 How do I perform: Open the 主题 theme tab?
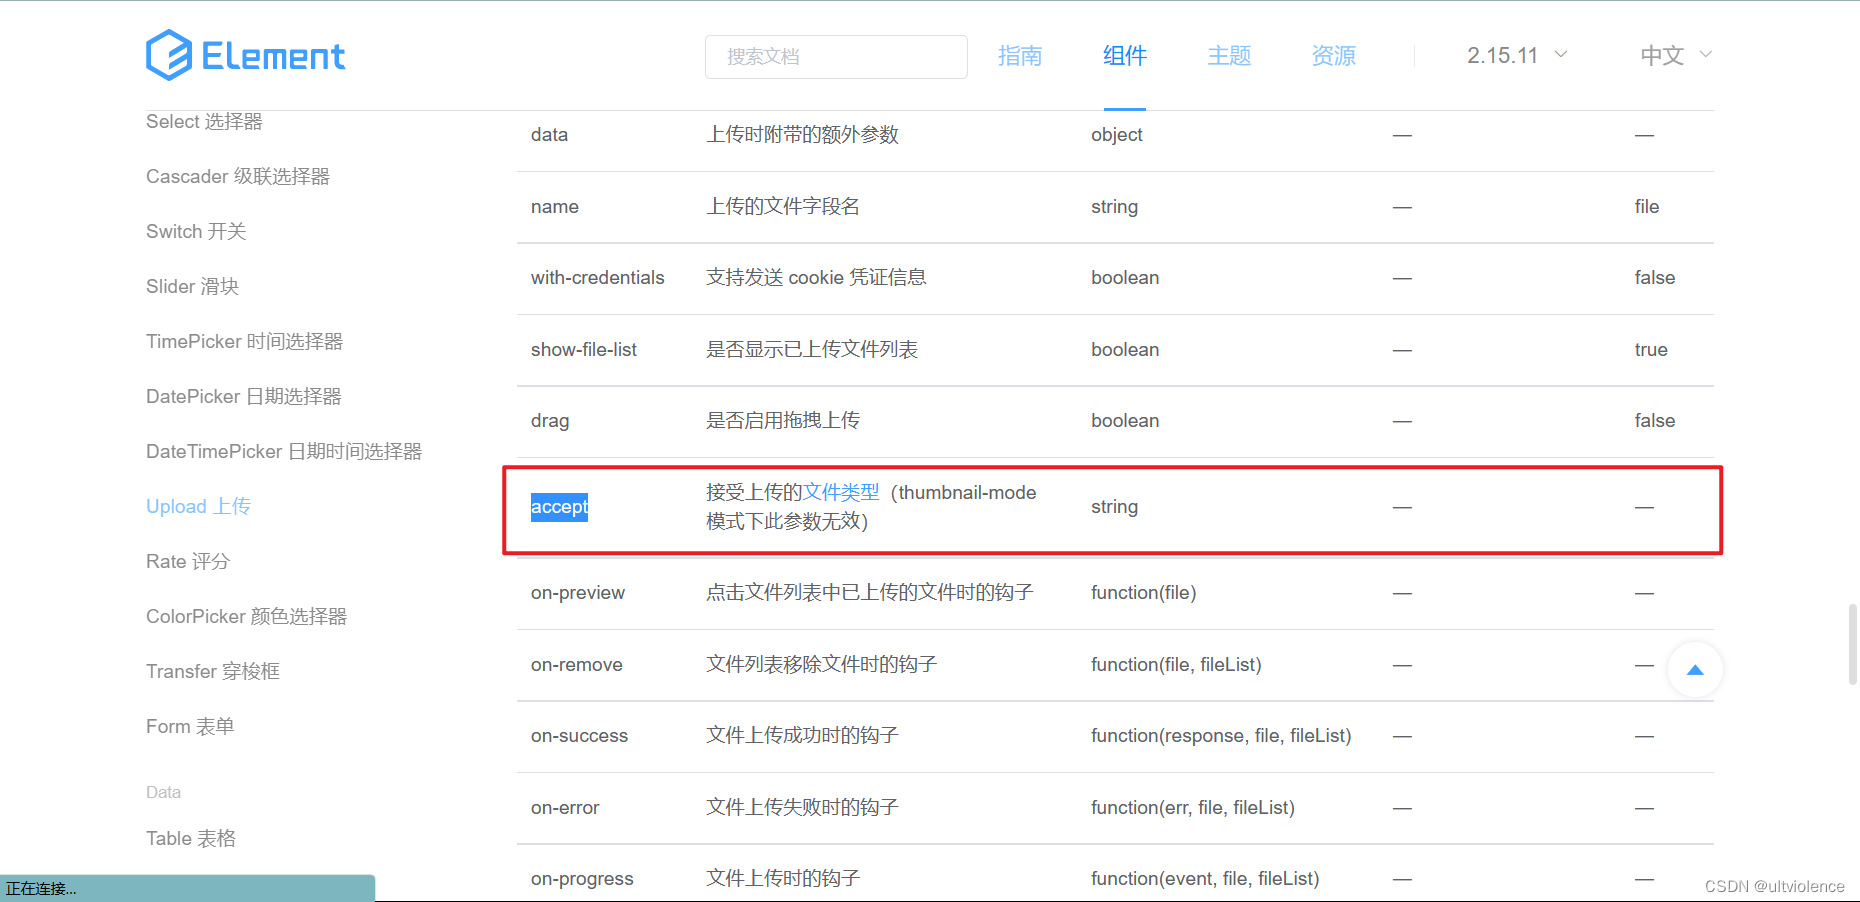coord(1229,56)
